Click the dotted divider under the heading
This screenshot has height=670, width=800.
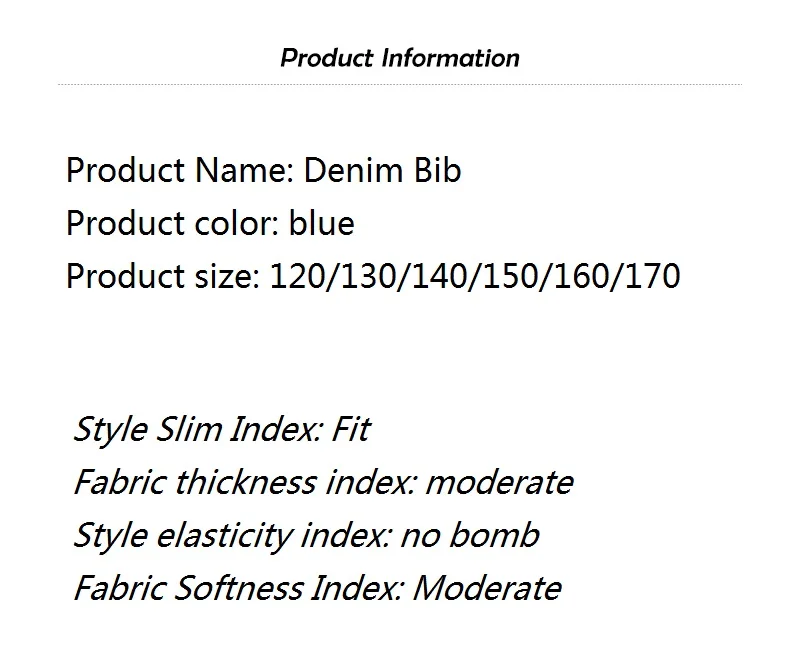[x=400, y=85]
